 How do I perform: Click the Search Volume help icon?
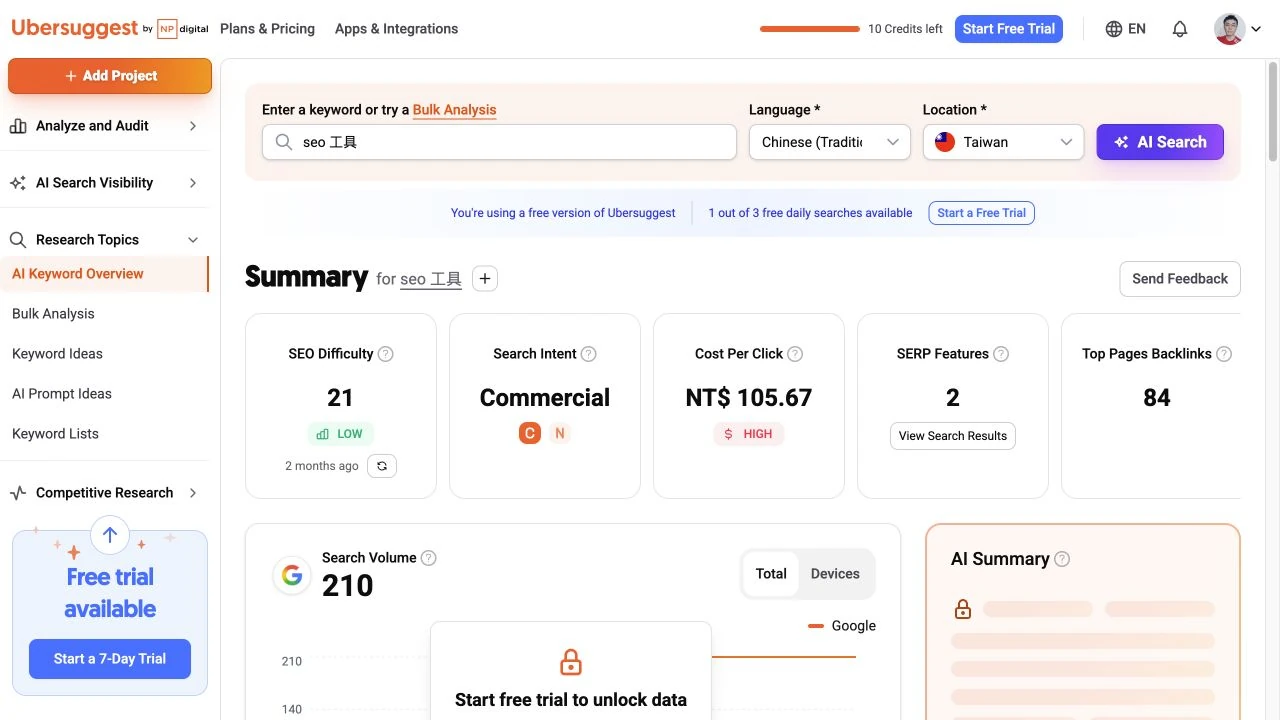pyautogui.click(x=429, y=558)
